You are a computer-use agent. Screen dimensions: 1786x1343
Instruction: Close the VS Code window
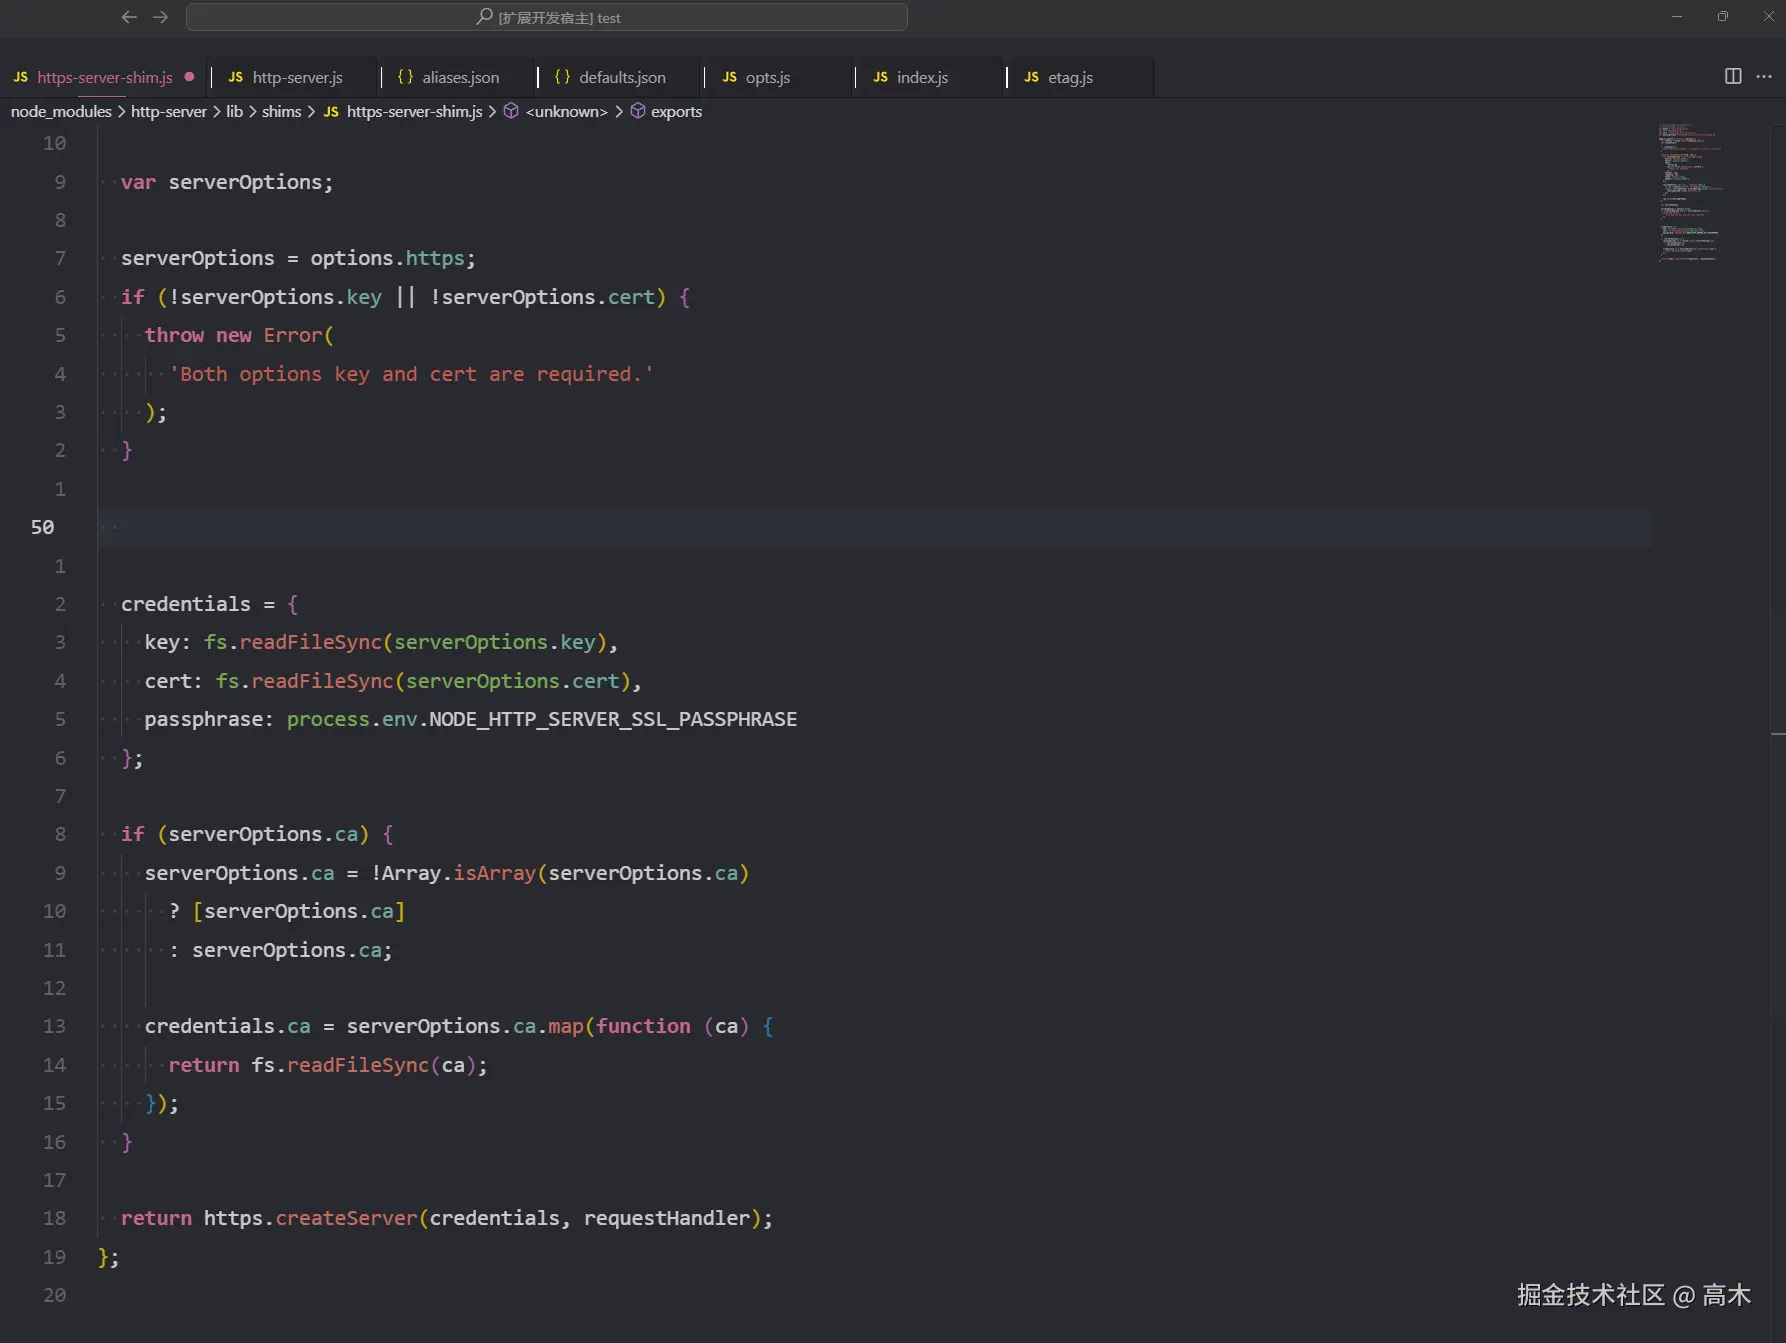1768,17
